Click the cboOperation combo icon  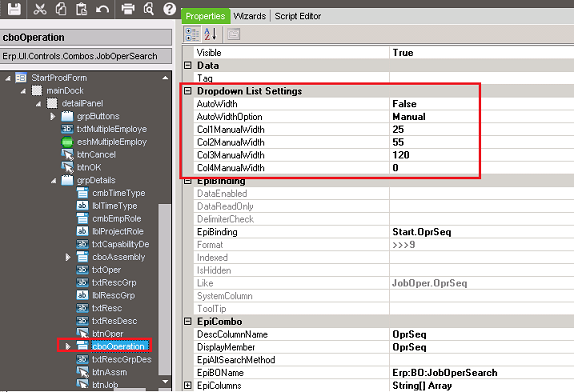[82, 346]
